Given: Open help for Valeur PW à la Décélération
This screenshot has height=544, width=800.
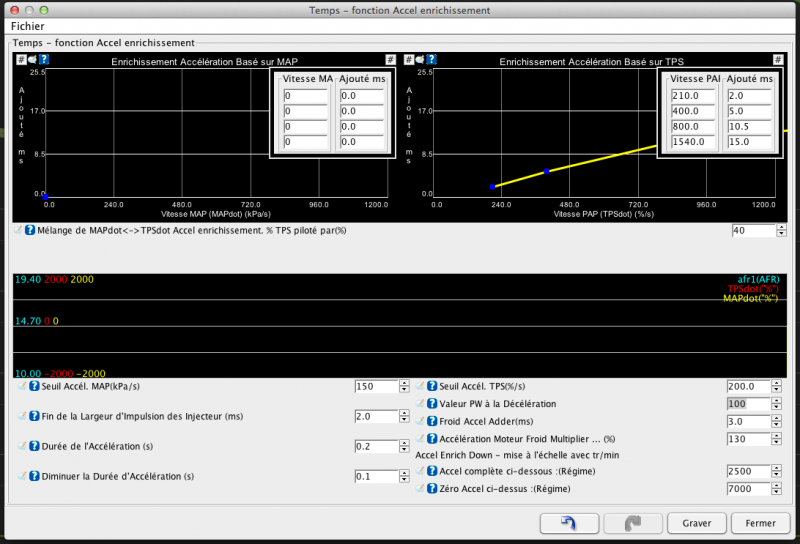Looking at the screenshot, I should (x=432, y=403).
